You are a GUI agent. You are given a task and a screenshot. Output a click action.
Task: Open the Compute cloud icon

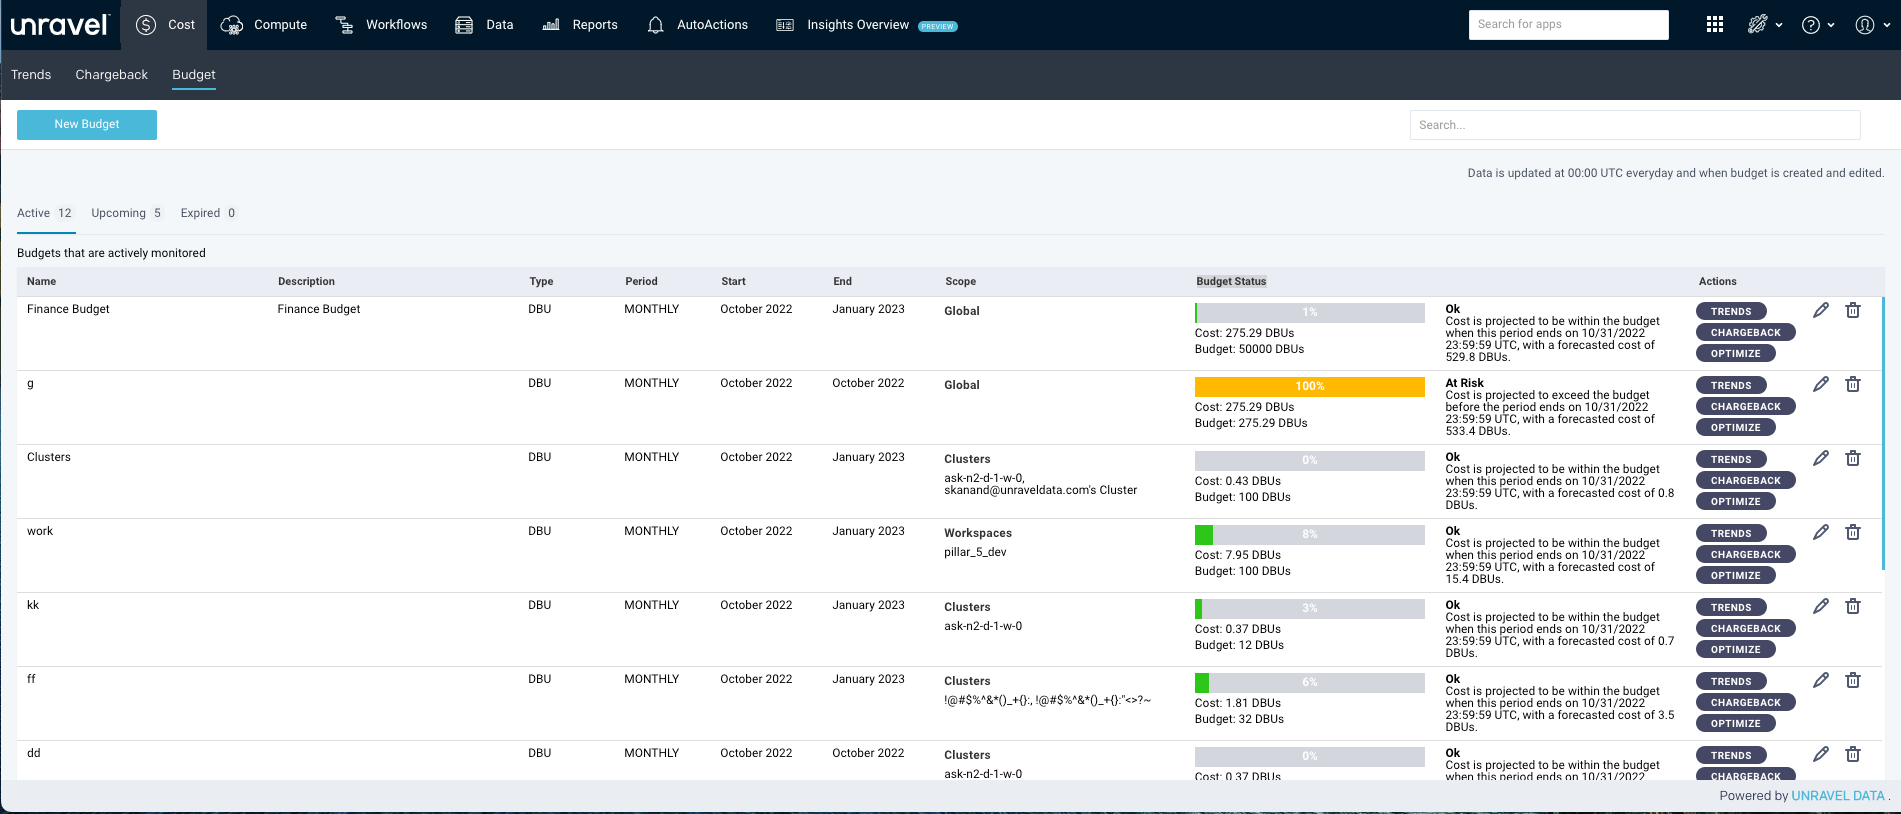(x=232, y=25)
